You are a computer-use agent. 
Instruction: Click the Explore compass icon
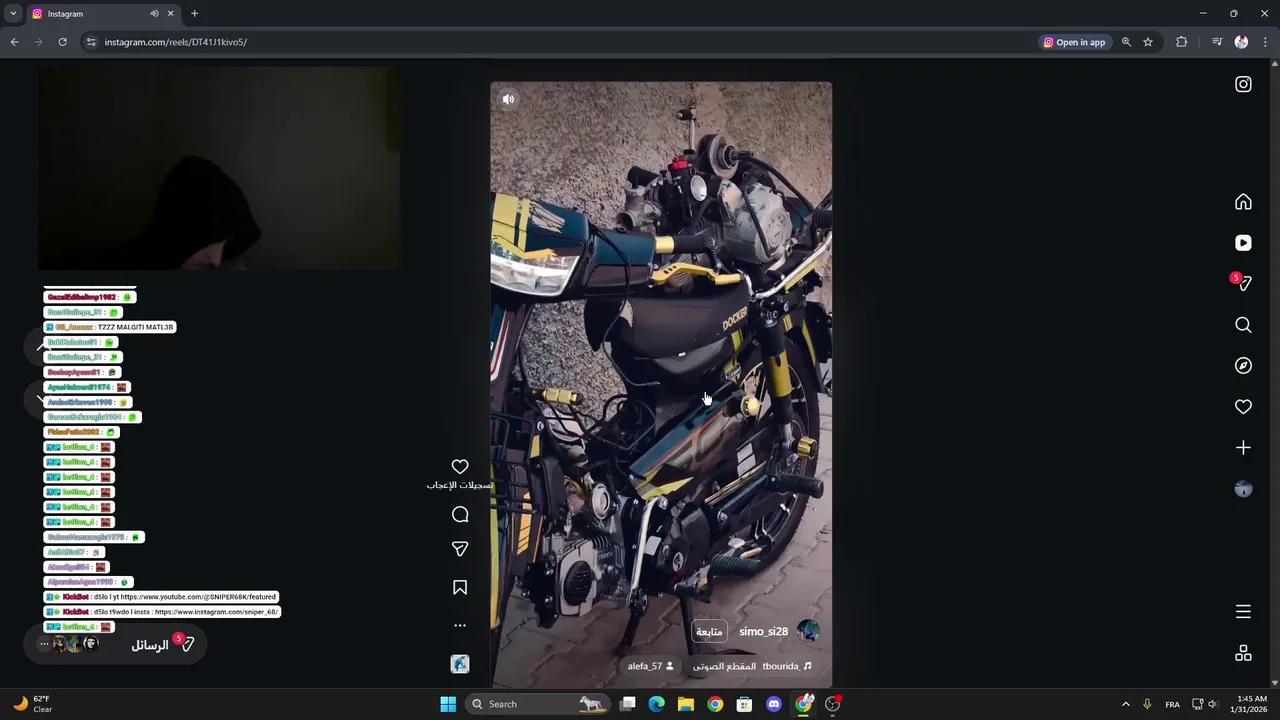(x=1243, y=365)
